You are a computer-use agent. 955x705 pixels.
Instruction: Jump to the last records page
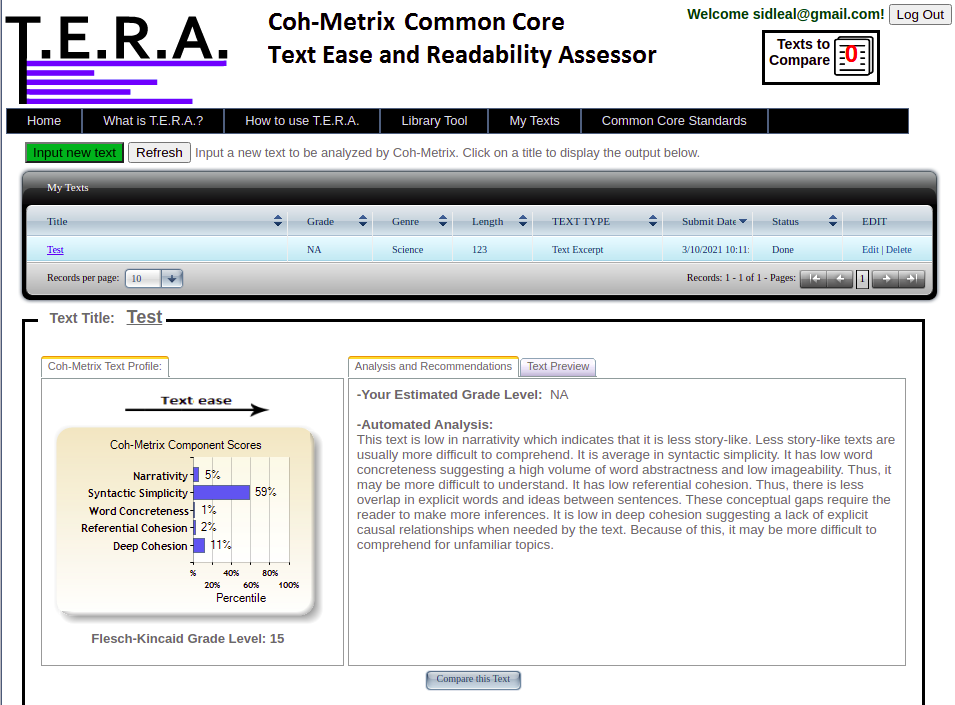[x=911, y=279]
